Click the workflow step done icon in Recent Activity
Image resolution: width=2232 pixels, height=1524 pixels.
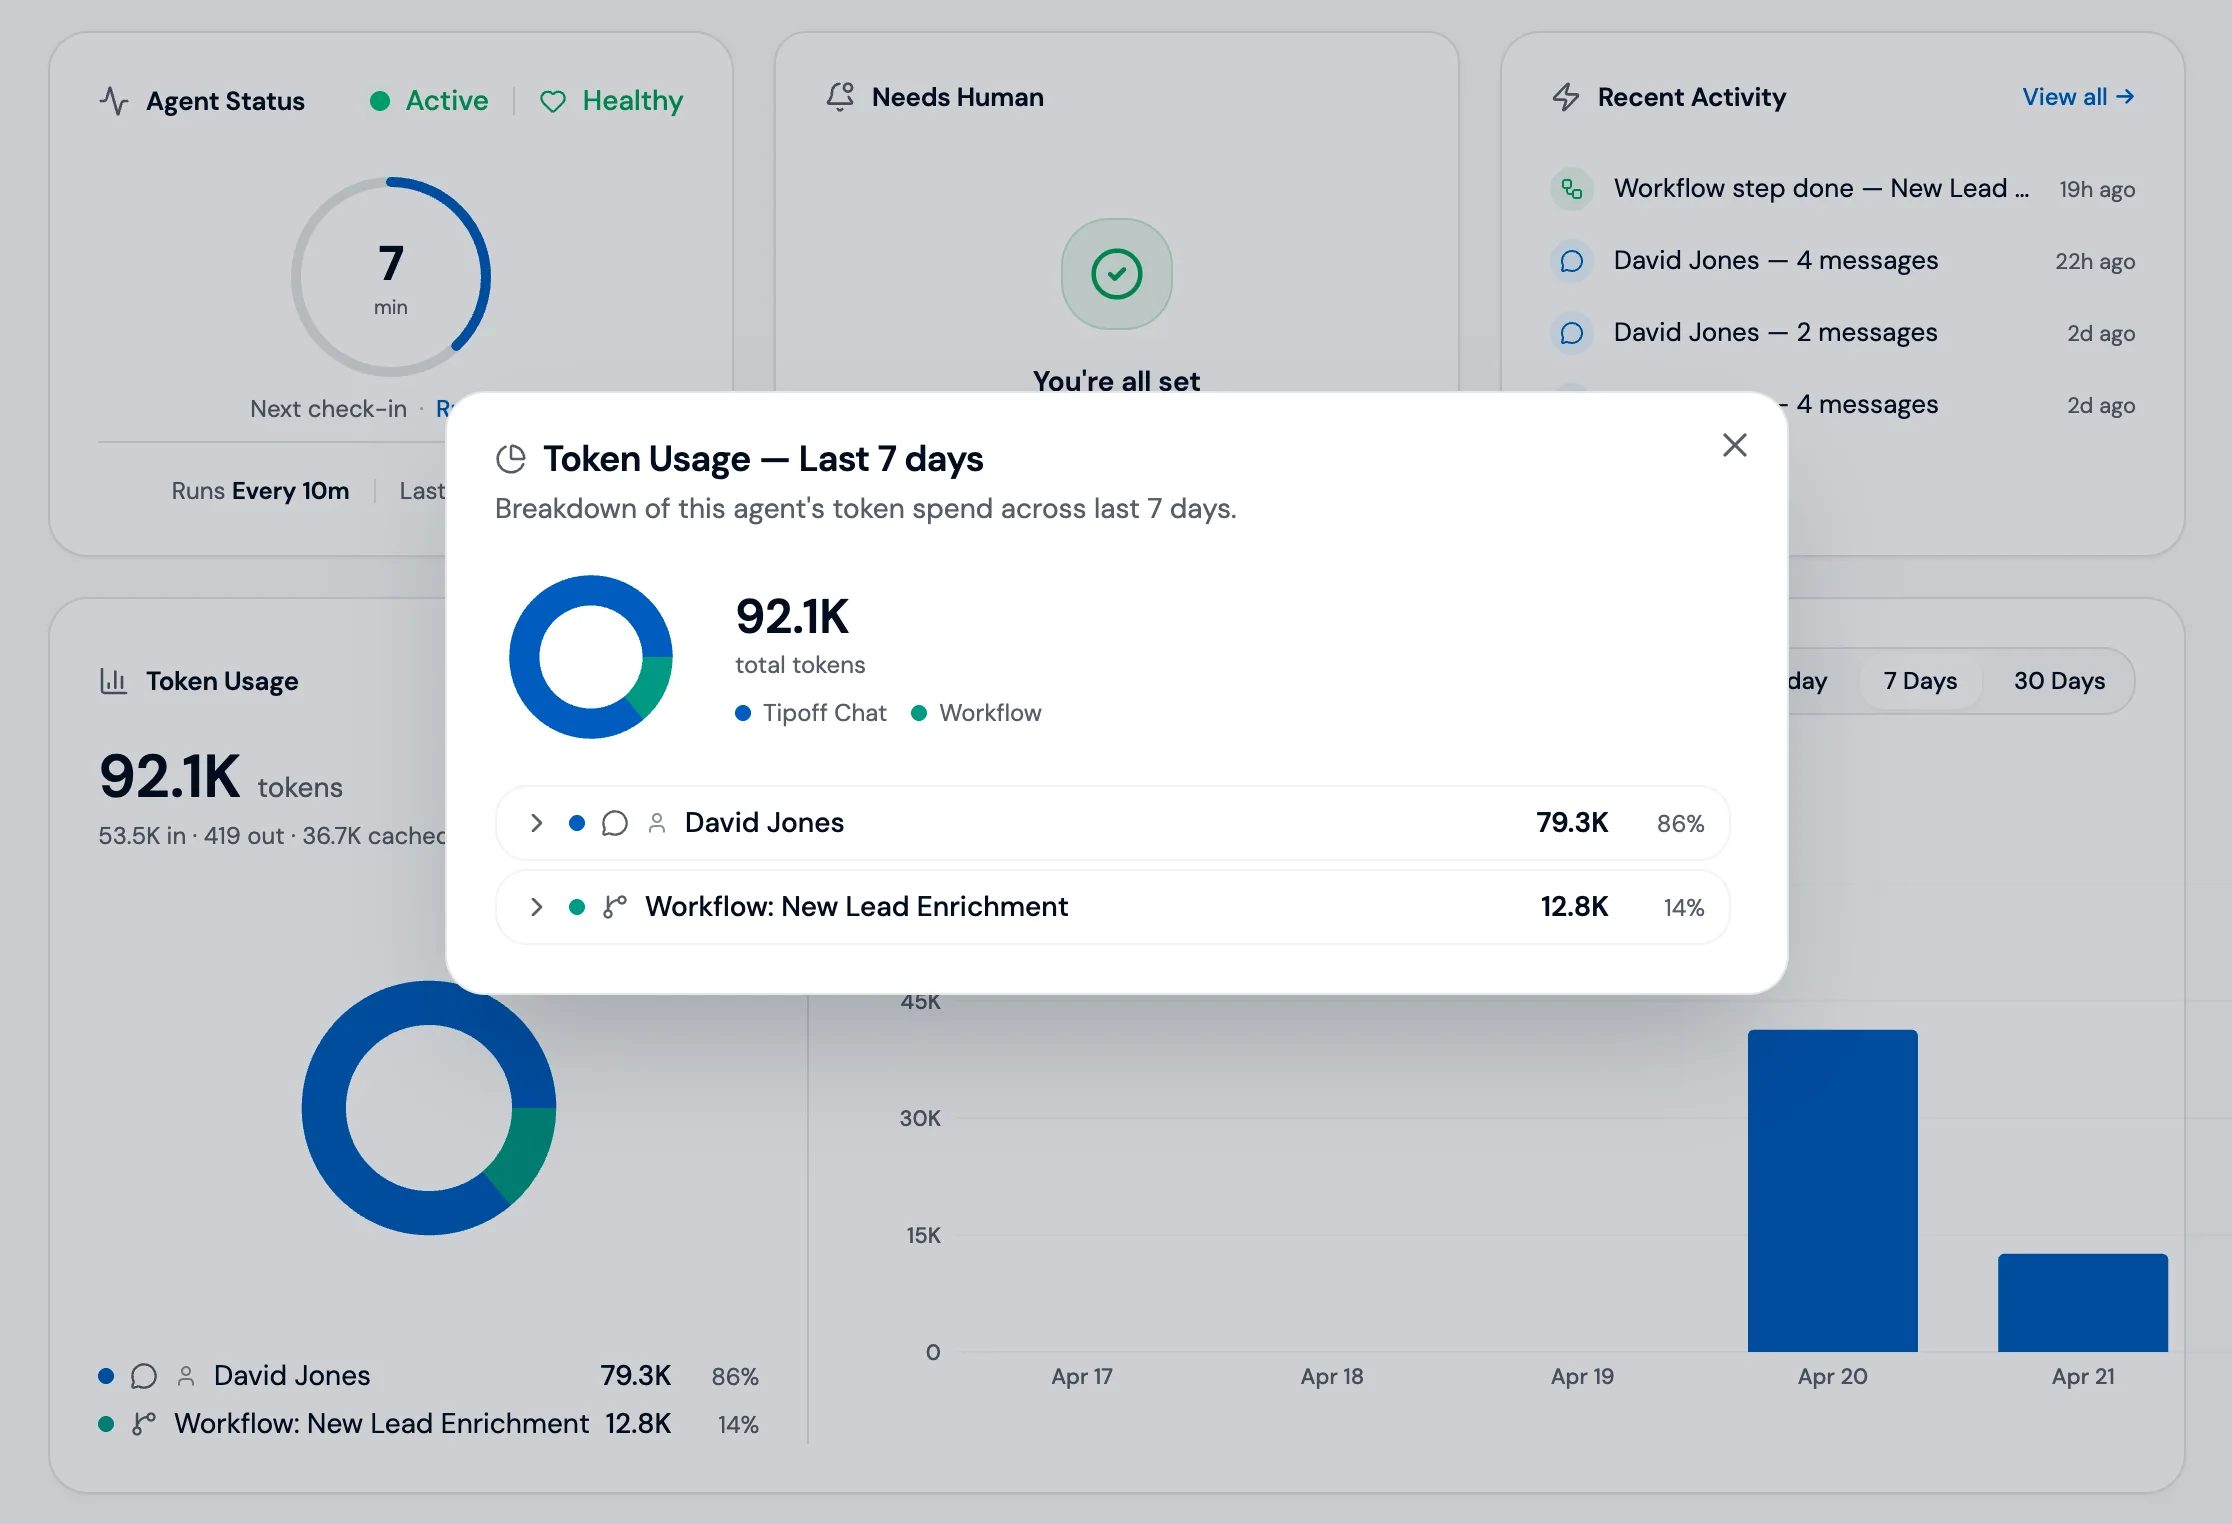[x=1572, y=188]
